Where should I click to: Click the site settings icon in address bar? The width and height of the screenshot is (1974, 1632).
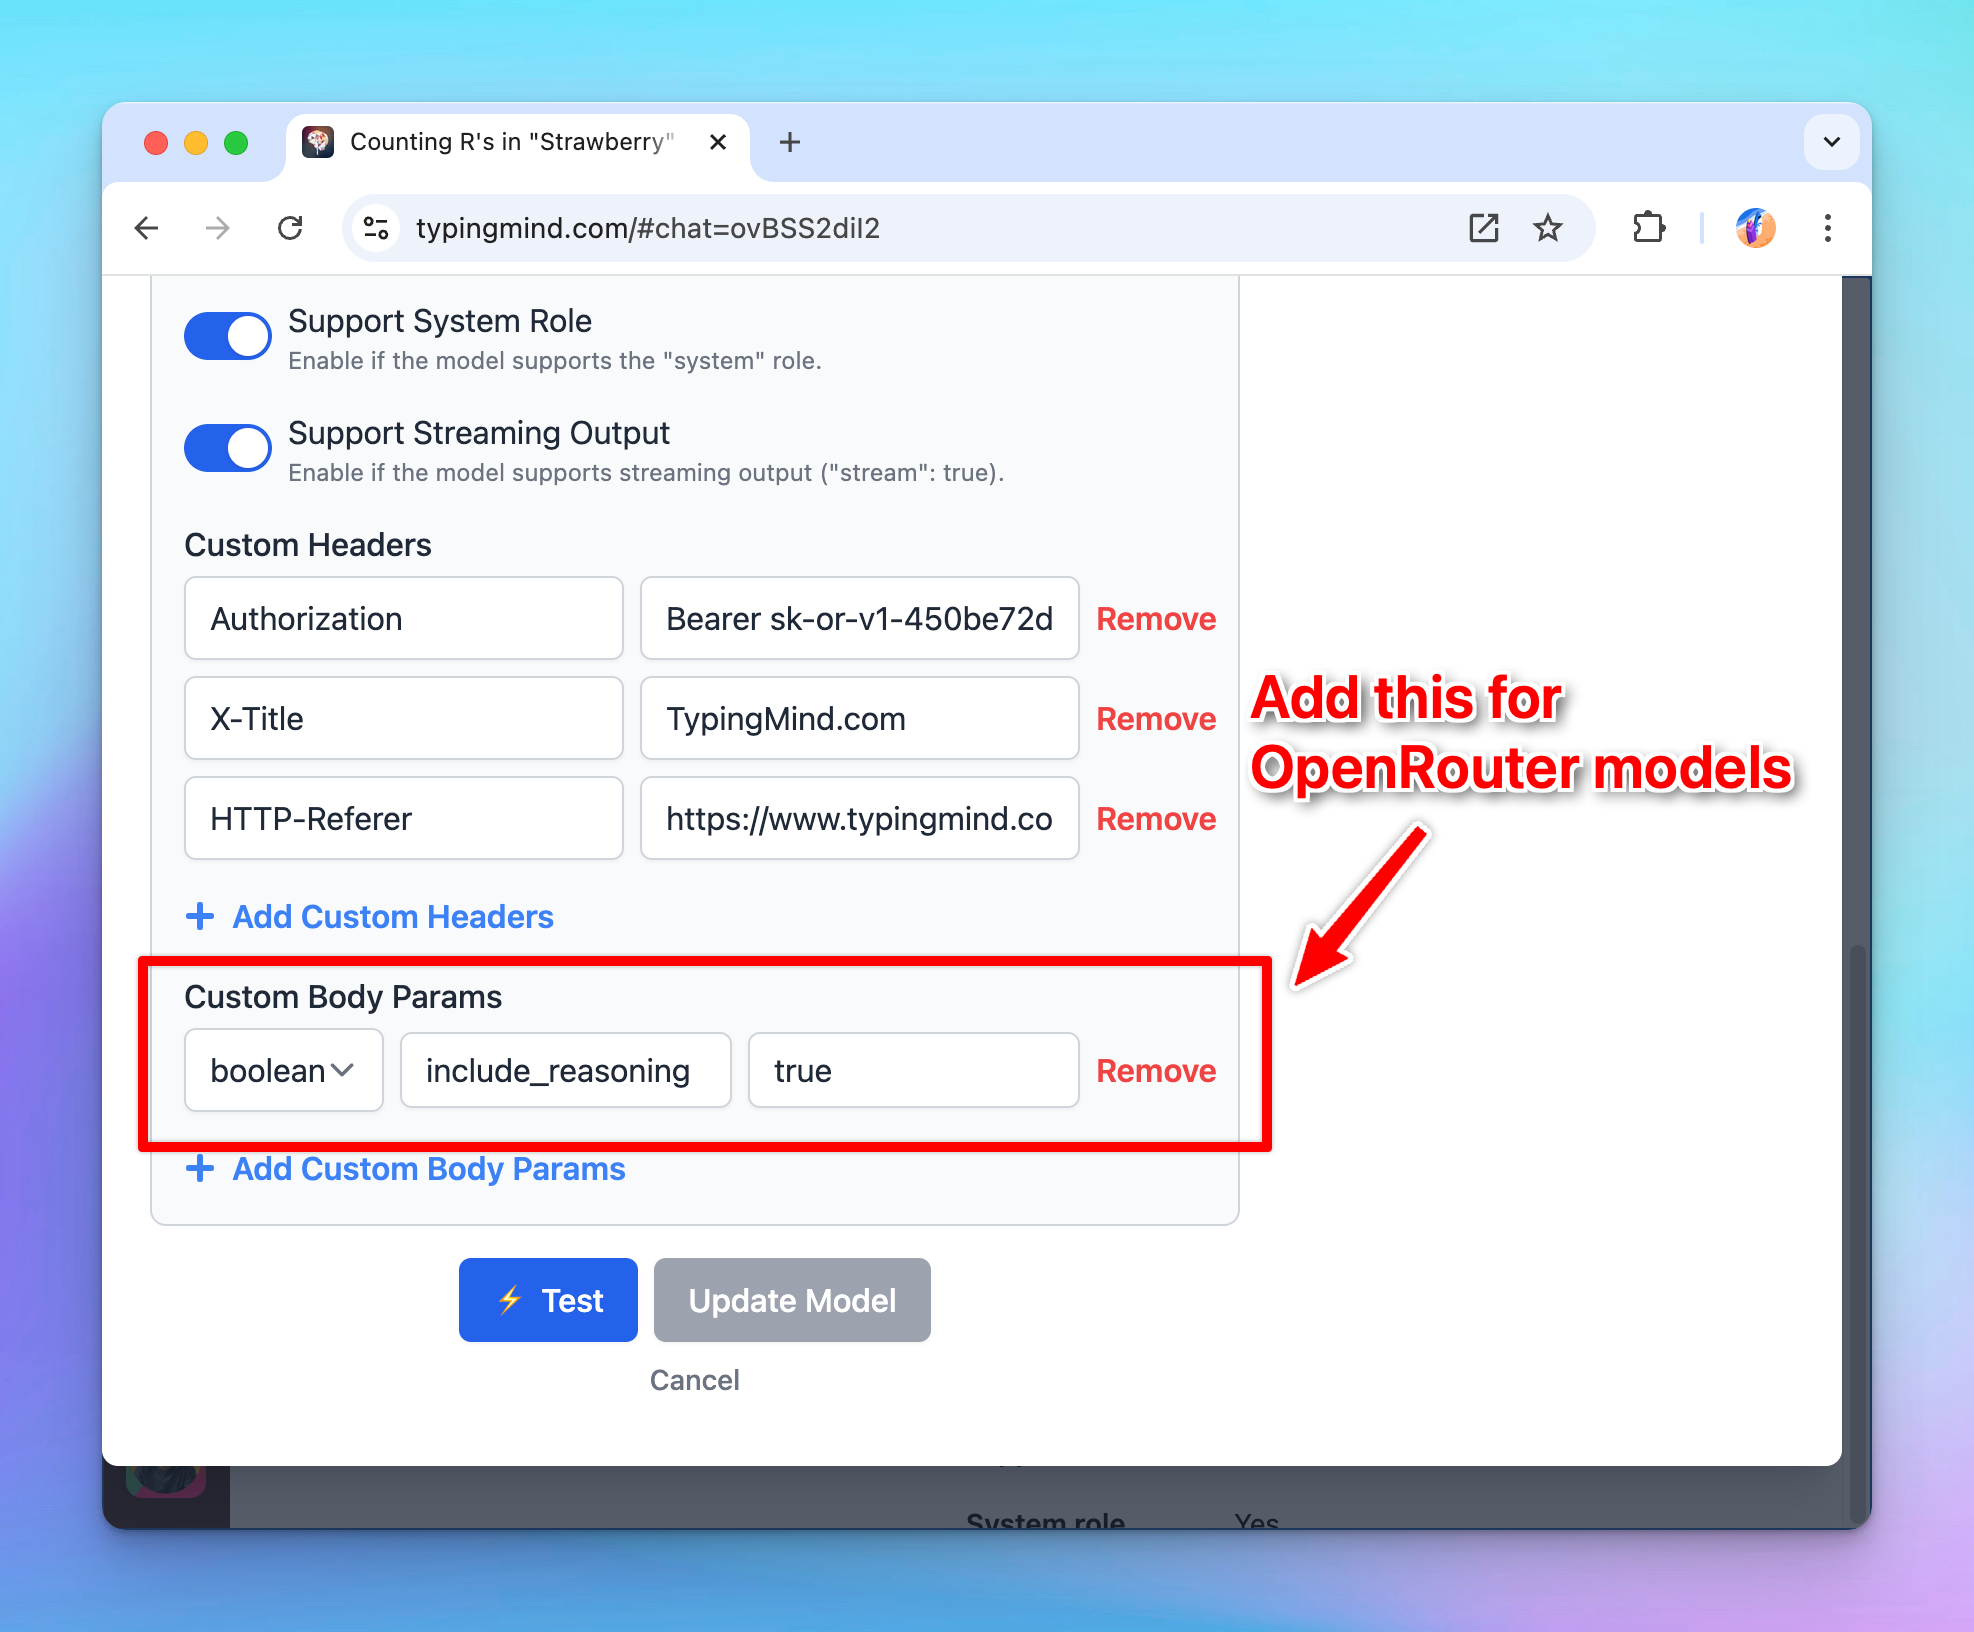[x=376, y=228]
